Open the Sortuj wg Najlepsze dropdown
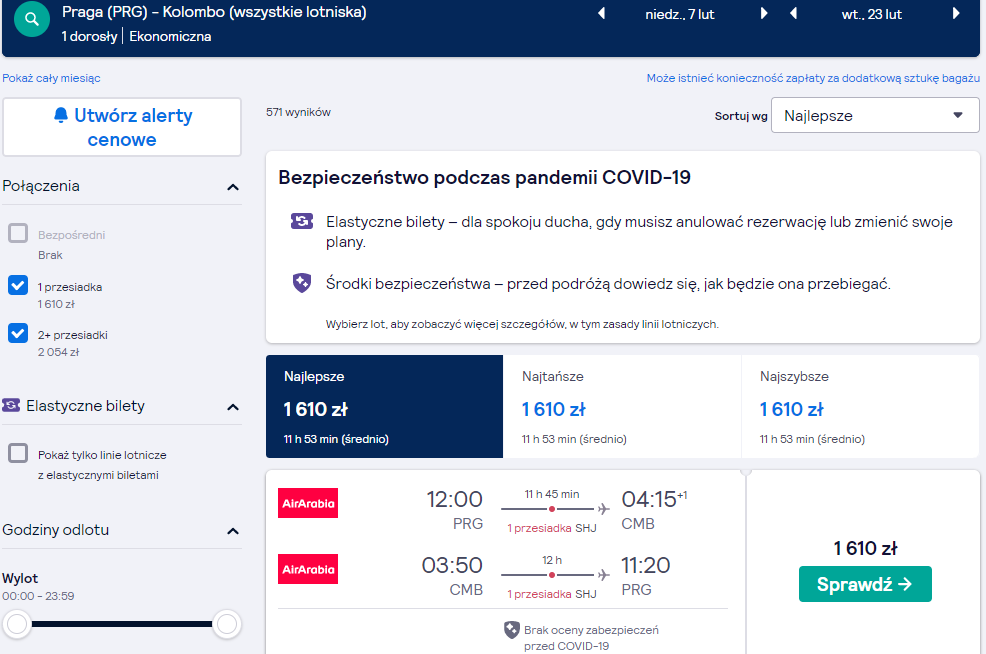Viewport: 986px width, 654px height. 875,115
